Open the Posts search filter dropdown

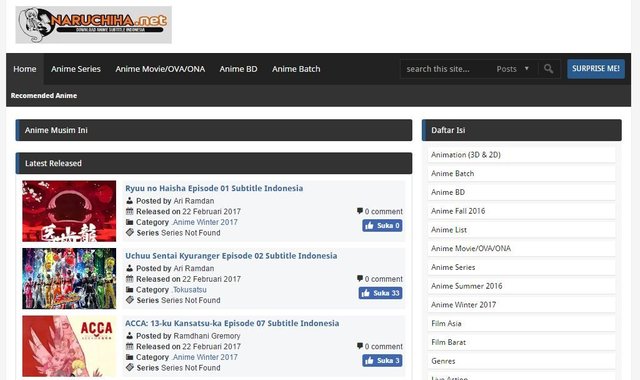coord(513,69)
